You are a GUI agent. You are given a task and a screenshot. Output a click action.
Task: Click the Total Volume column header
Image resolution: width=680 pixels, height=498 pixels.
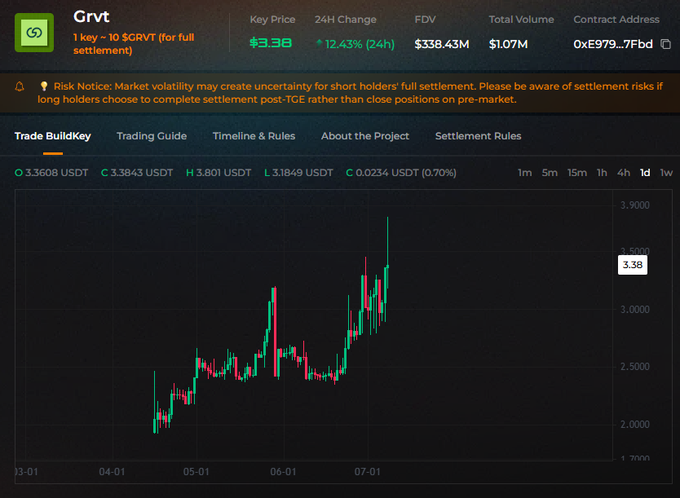click(x=521, y=20)
